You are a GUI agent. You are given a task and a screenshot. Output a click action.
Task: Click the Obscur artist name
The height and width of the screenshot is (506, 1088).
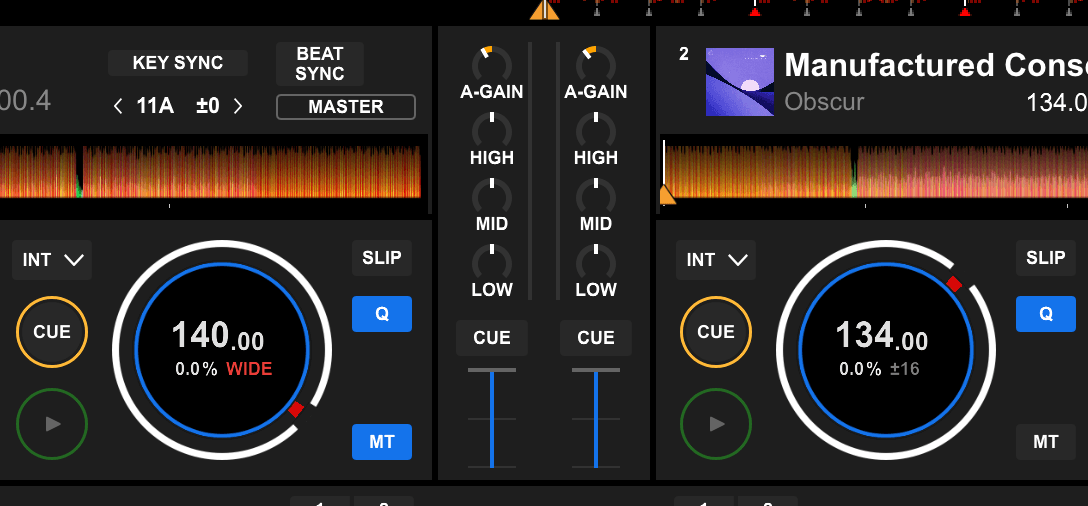click(x=824, y=102)
